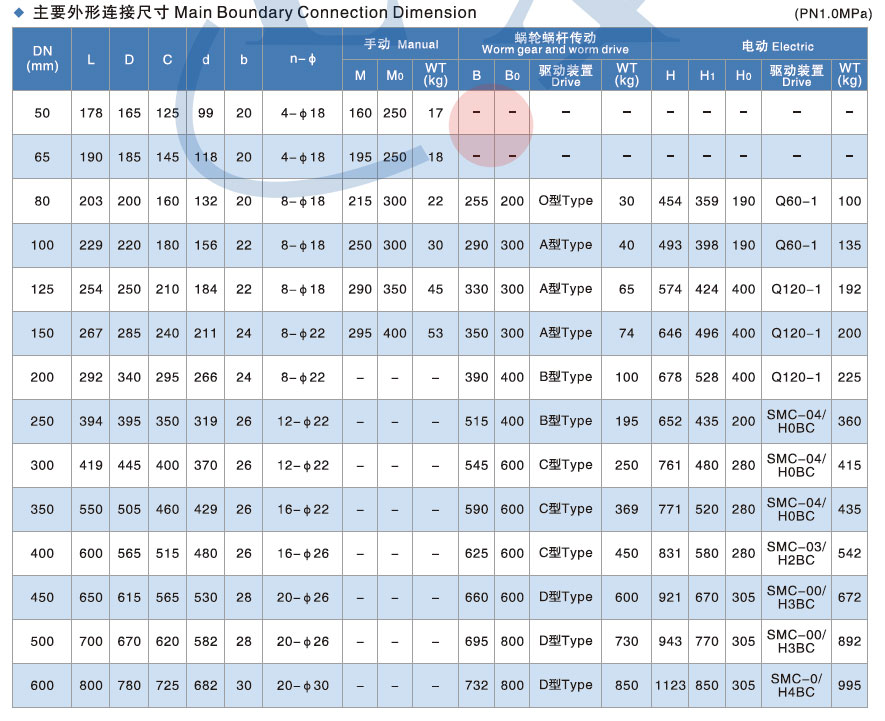Image resolution: width=885 pixels, height=721 pixels.
Task: Select the B value 390
Action: click(x=476, y=377)
